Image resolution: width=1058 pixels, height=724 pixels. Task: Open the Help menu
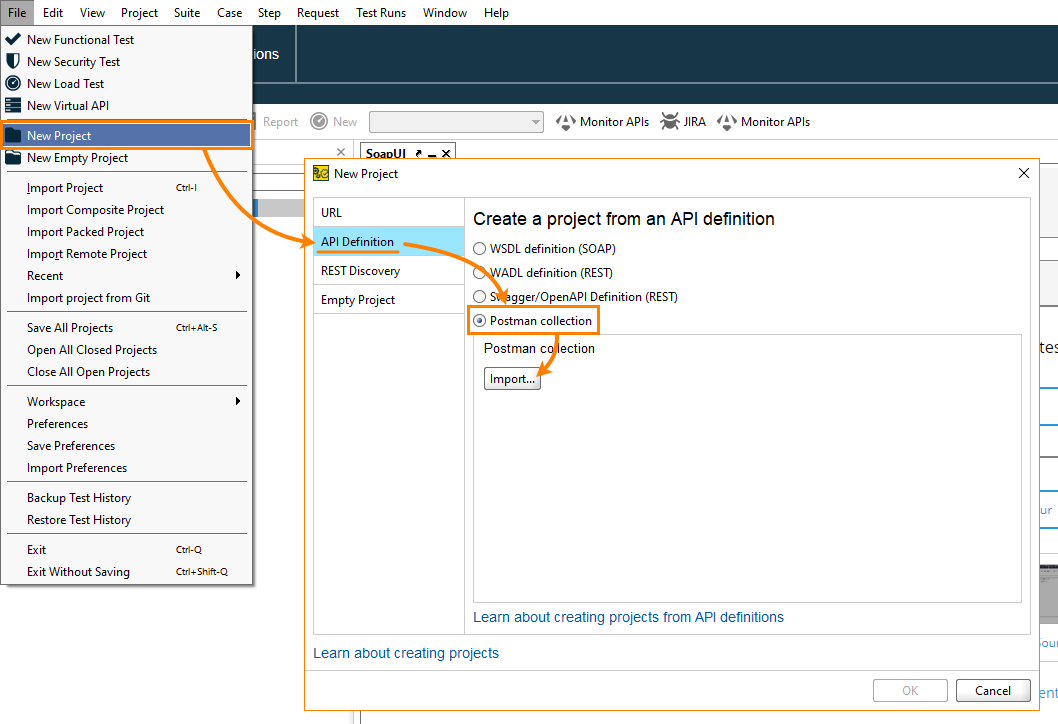click(x=495, y=12)
